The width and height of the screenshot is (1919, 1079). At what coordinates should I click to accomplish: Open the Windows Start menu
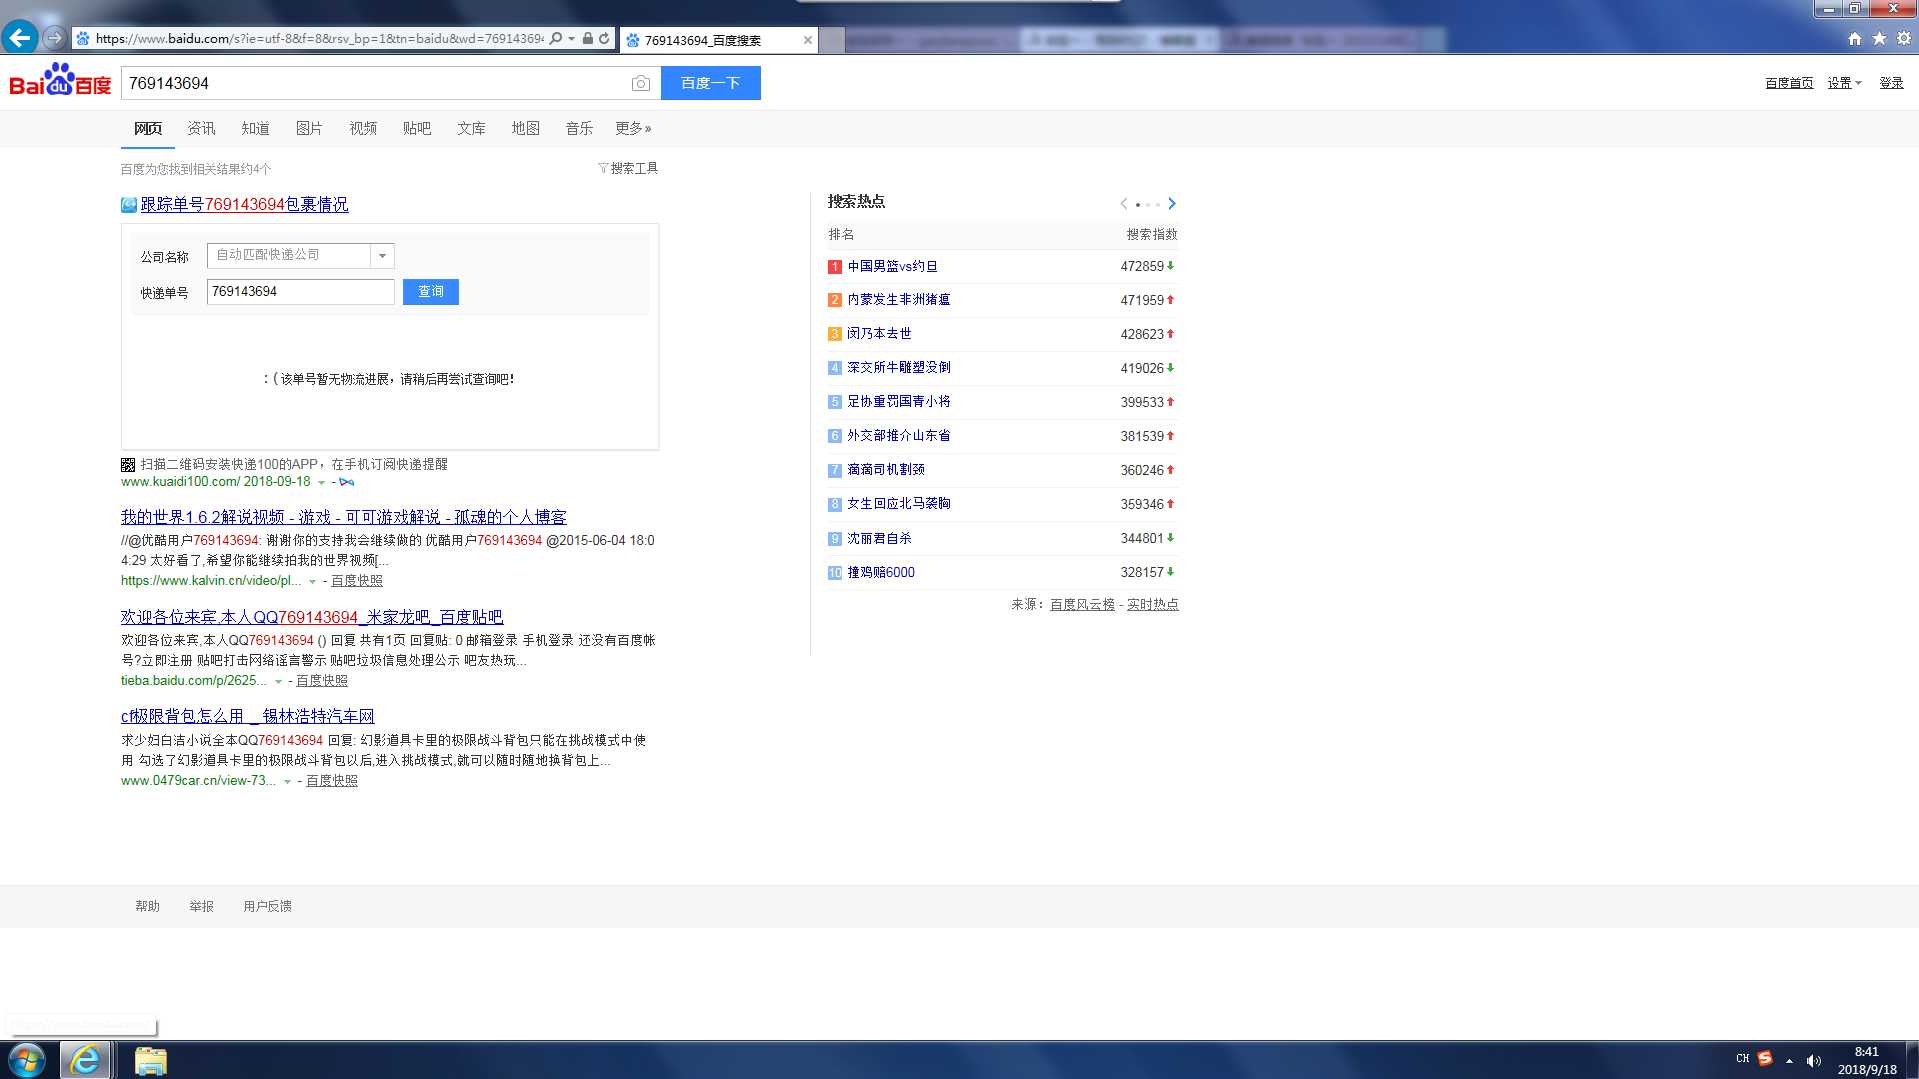[27, 1060]
